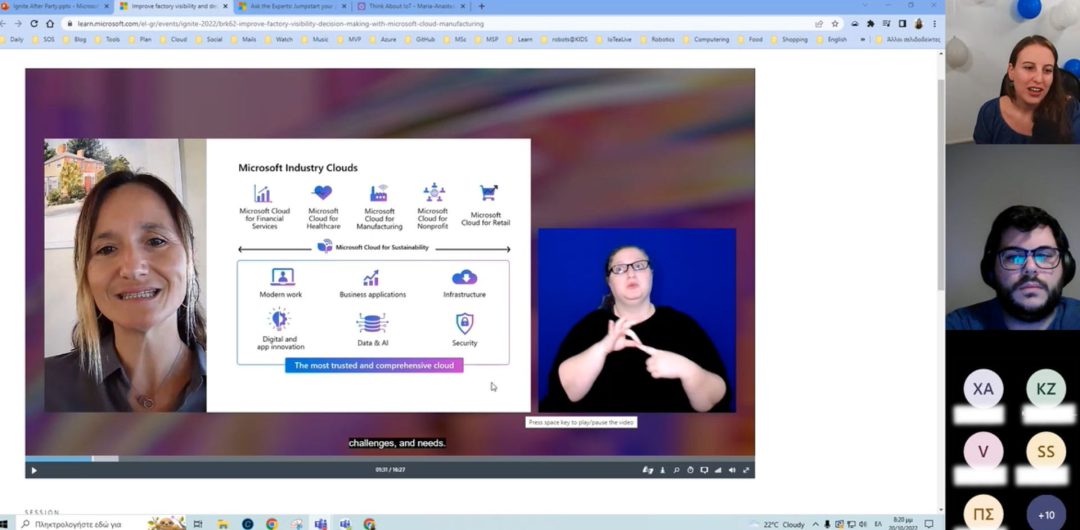
Task: Show hidden system tray icons
Action: point(816,524)
